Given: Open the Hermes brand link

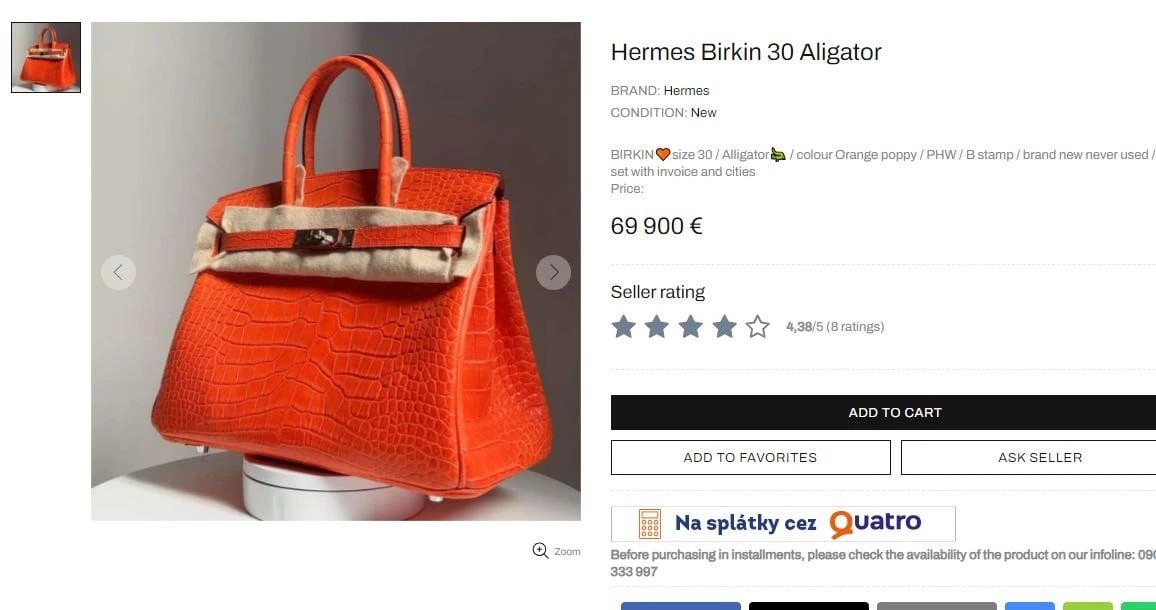Looking at the screenshot, I should pyautogui.click(x=686, y=91).
